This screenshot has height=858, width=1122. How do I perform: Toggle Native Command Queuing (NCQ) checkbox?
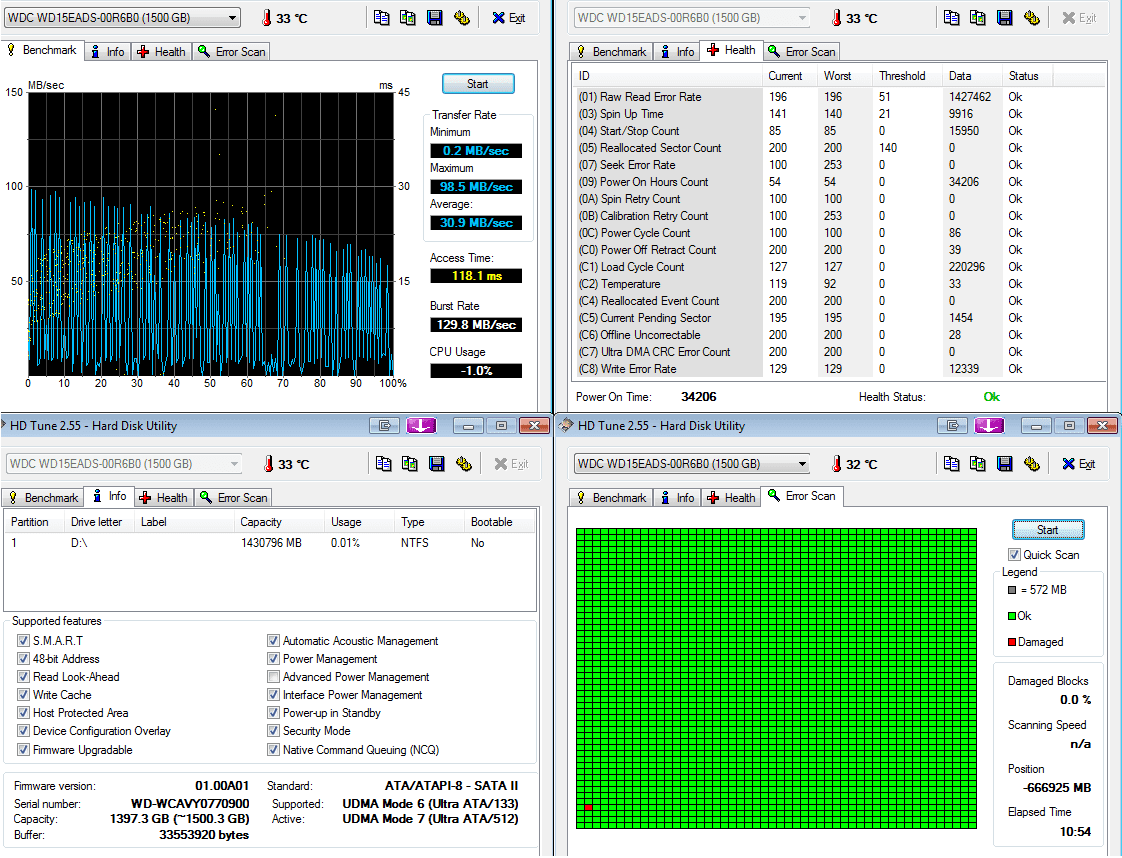pos(273,749)
